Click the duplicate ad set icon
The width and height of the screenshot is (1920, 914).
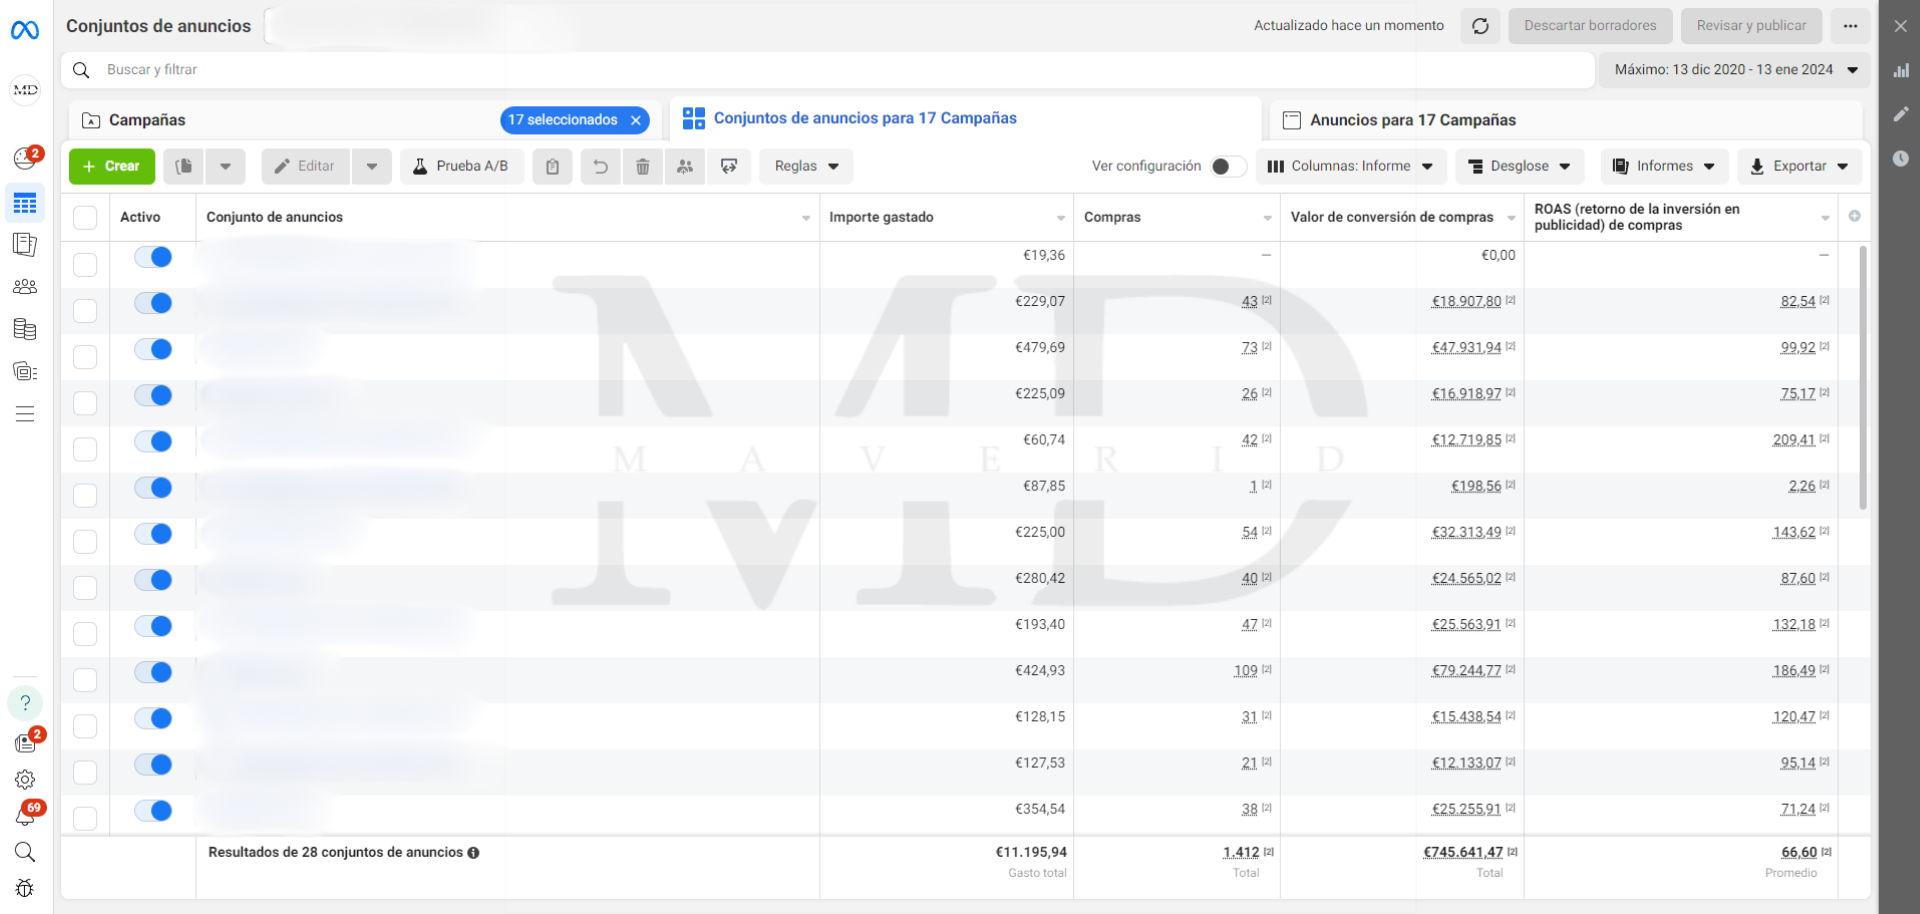[184, 167]
